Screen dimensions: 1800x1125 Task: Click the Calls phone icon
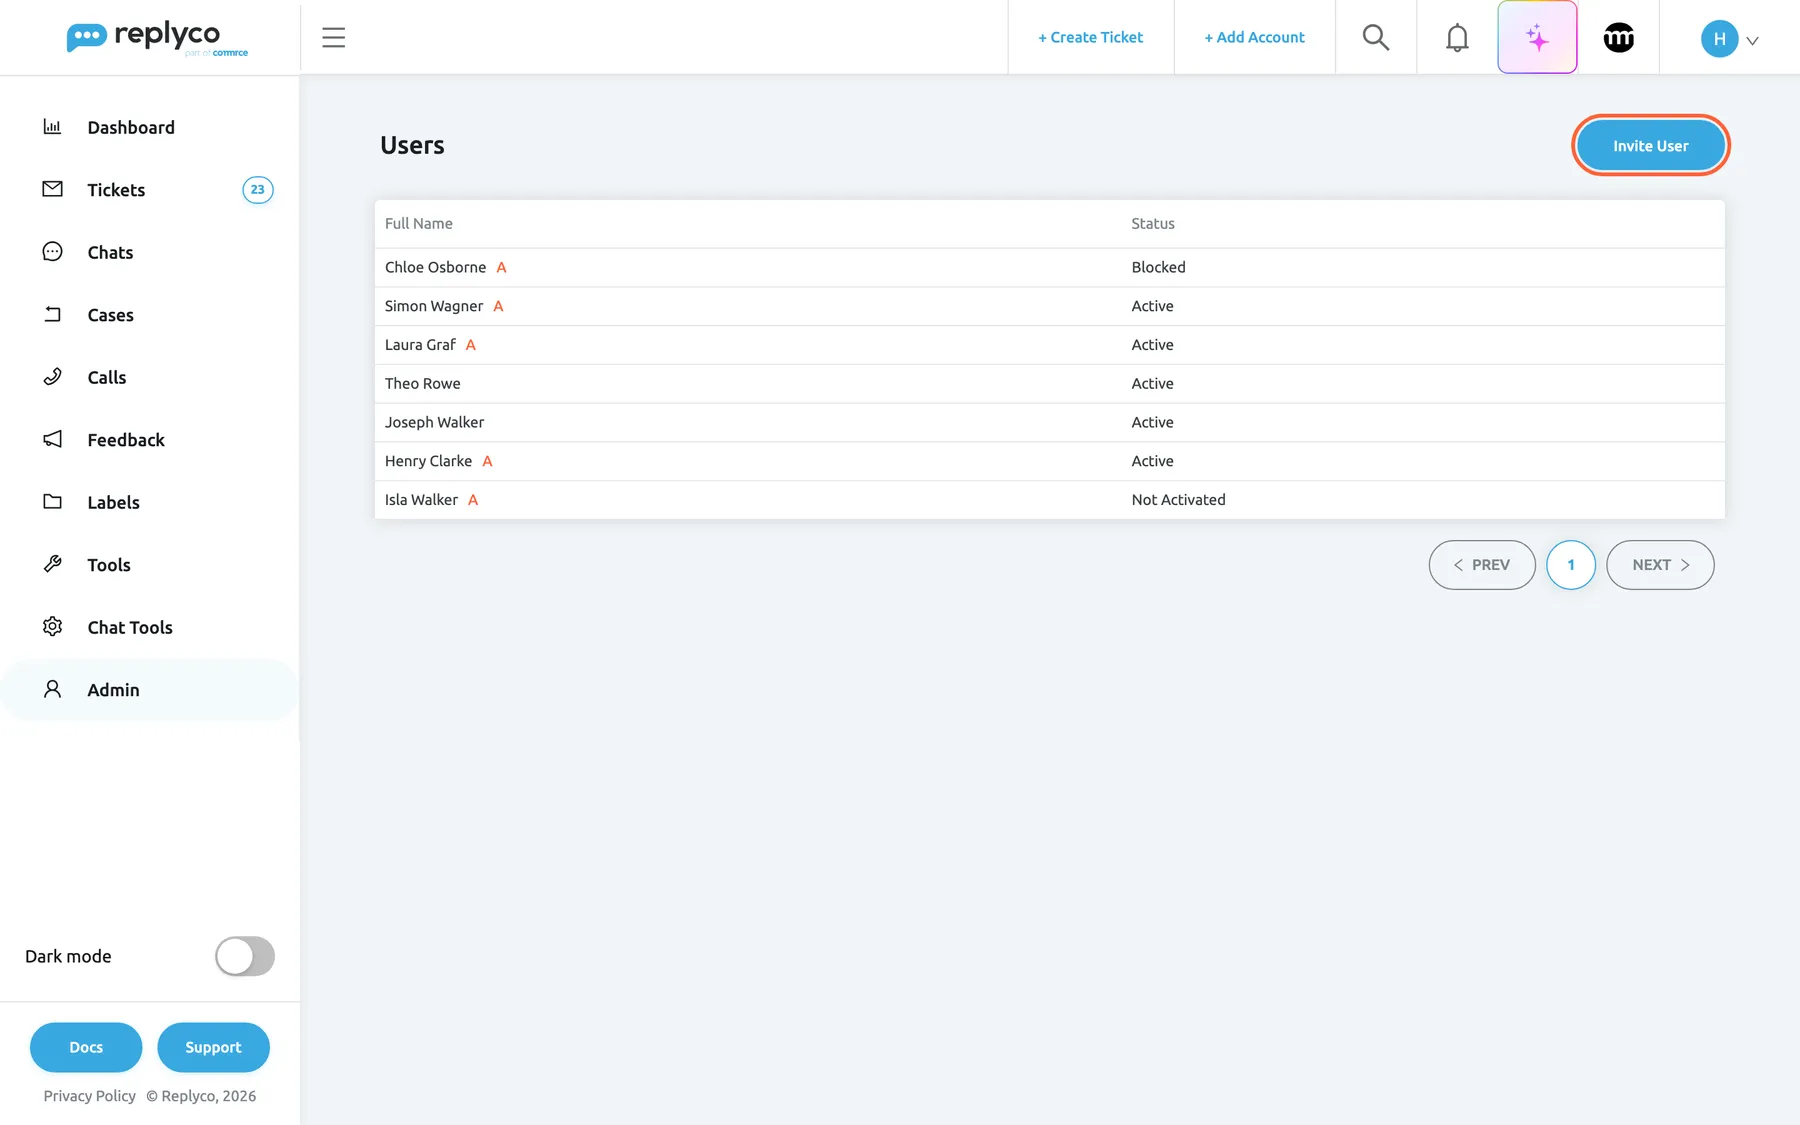tap(52, 377)
